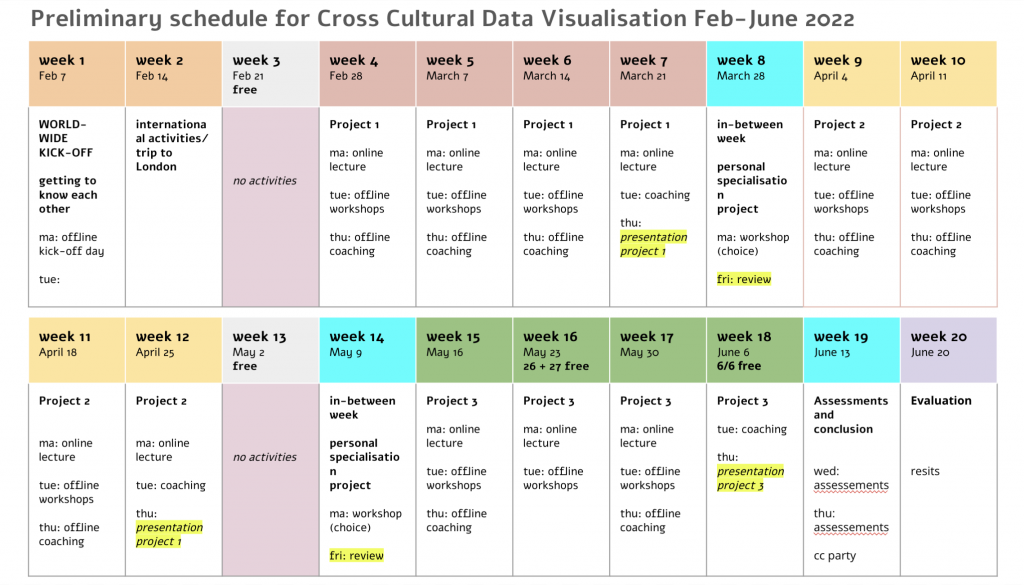
Task: Click the week 14 May 9 header cell
Action: tap(368, 350)
